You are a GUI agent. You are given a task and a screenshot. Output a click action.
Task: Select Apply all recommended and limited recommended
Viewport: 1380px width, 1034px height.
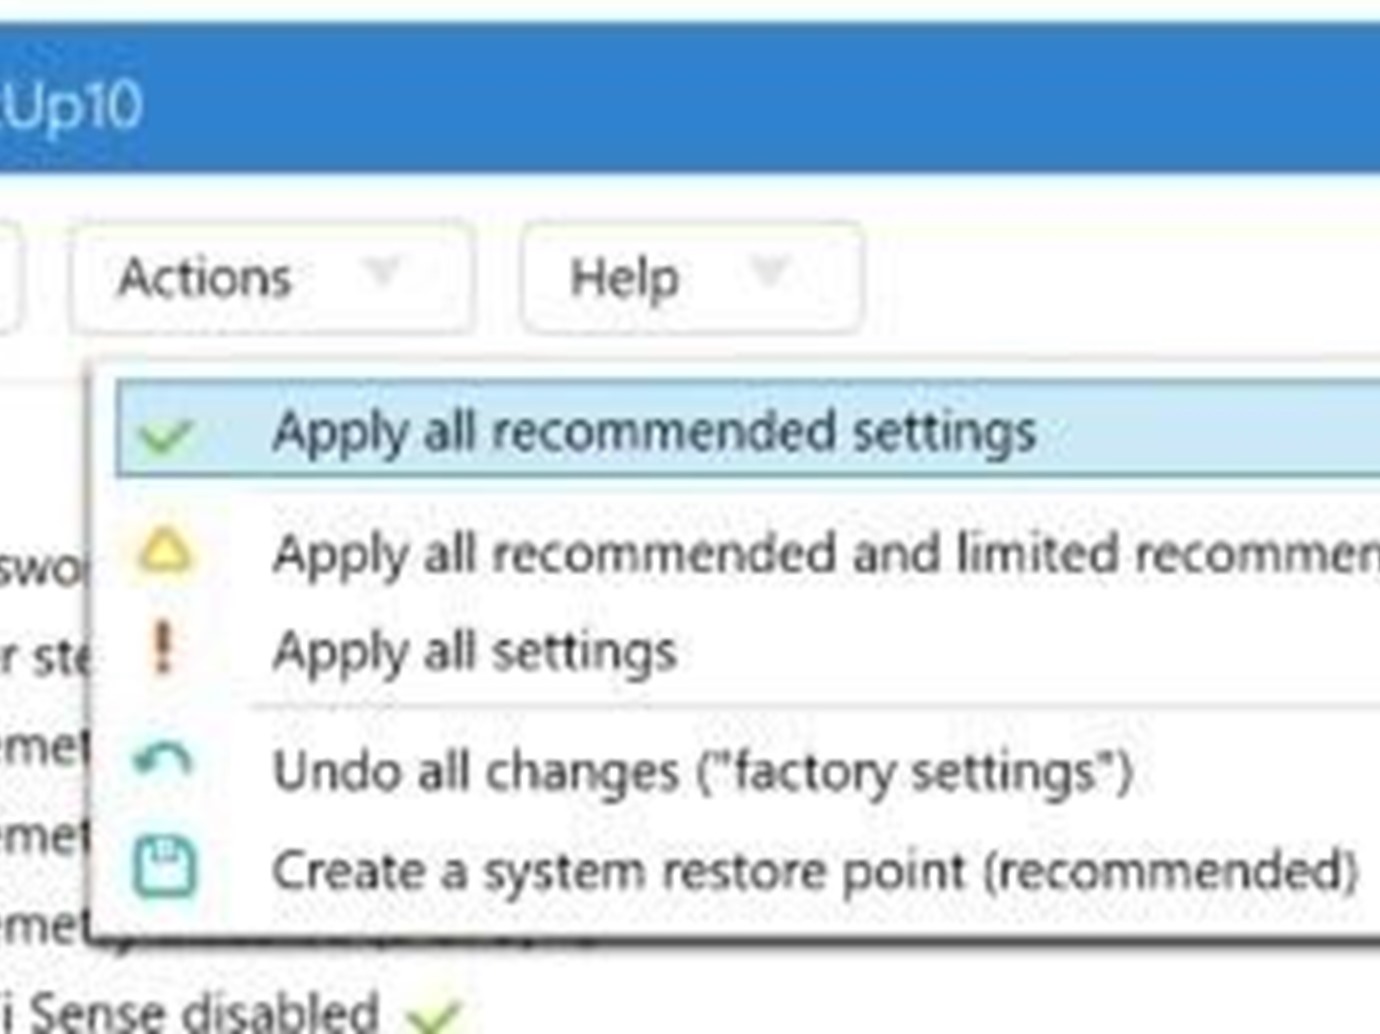pos(748,553)
